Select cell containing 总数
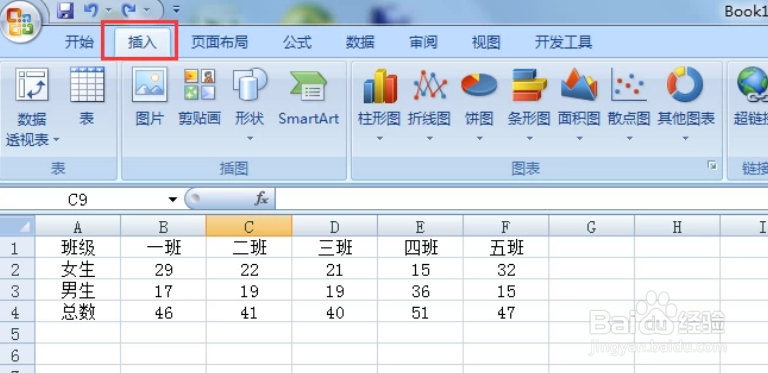This screenshot has height=373, width=768. [x=77, y=312]
